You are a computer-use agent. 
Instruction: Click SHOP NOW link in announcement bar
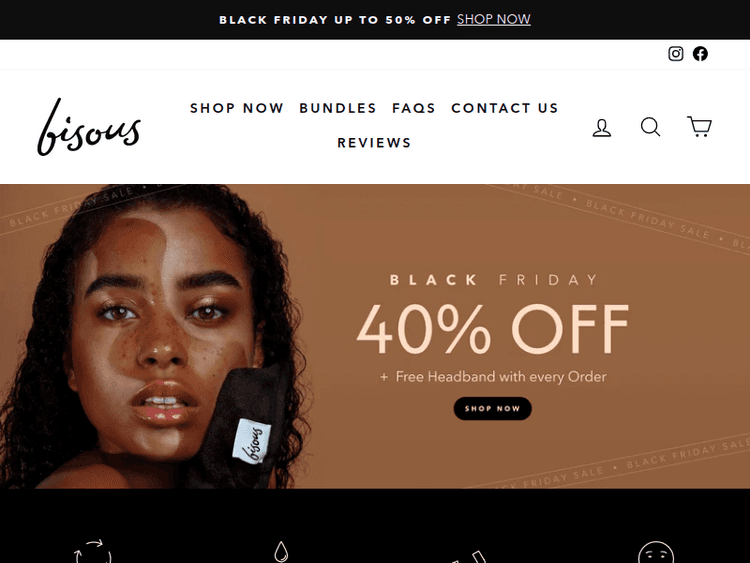pos(494,19)
